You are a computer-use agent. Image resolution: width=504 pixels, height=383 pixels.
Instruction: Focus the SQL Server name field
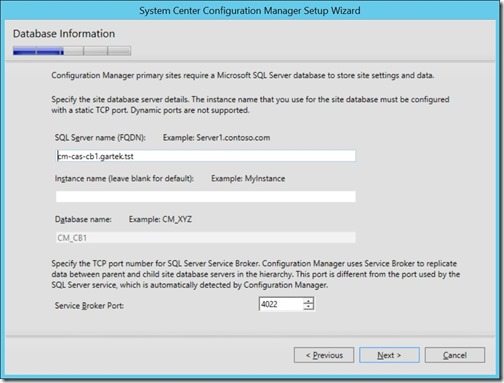click(x=206, y=156)
